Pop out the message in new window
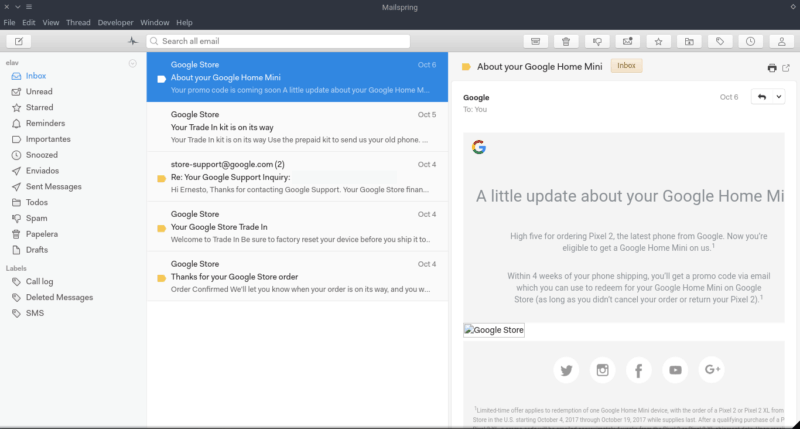This screenshot has width=800, height=429. pos(785,68)
